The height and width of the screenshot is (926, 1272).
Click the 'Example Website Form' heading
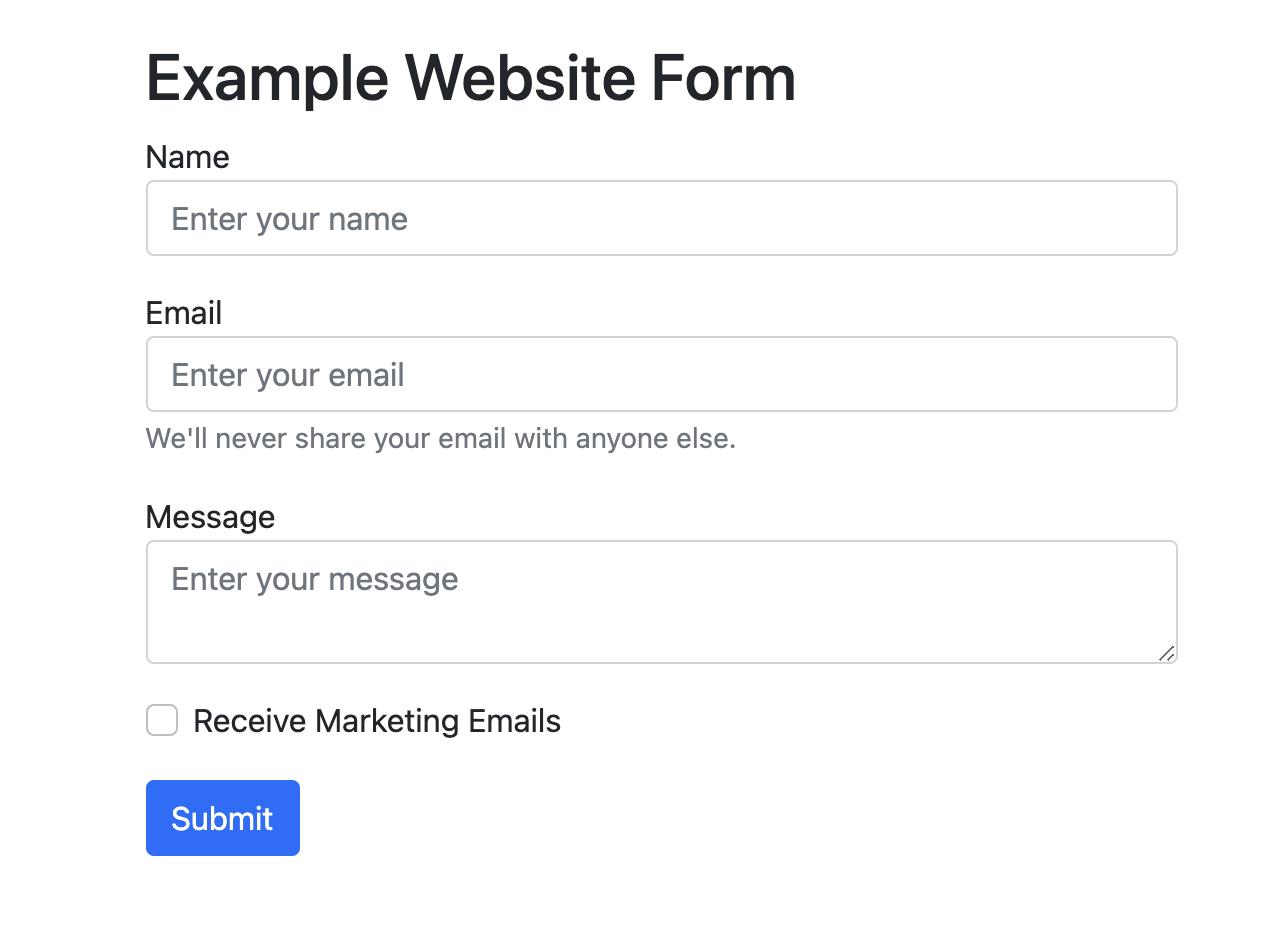click(x=471, y=78)
